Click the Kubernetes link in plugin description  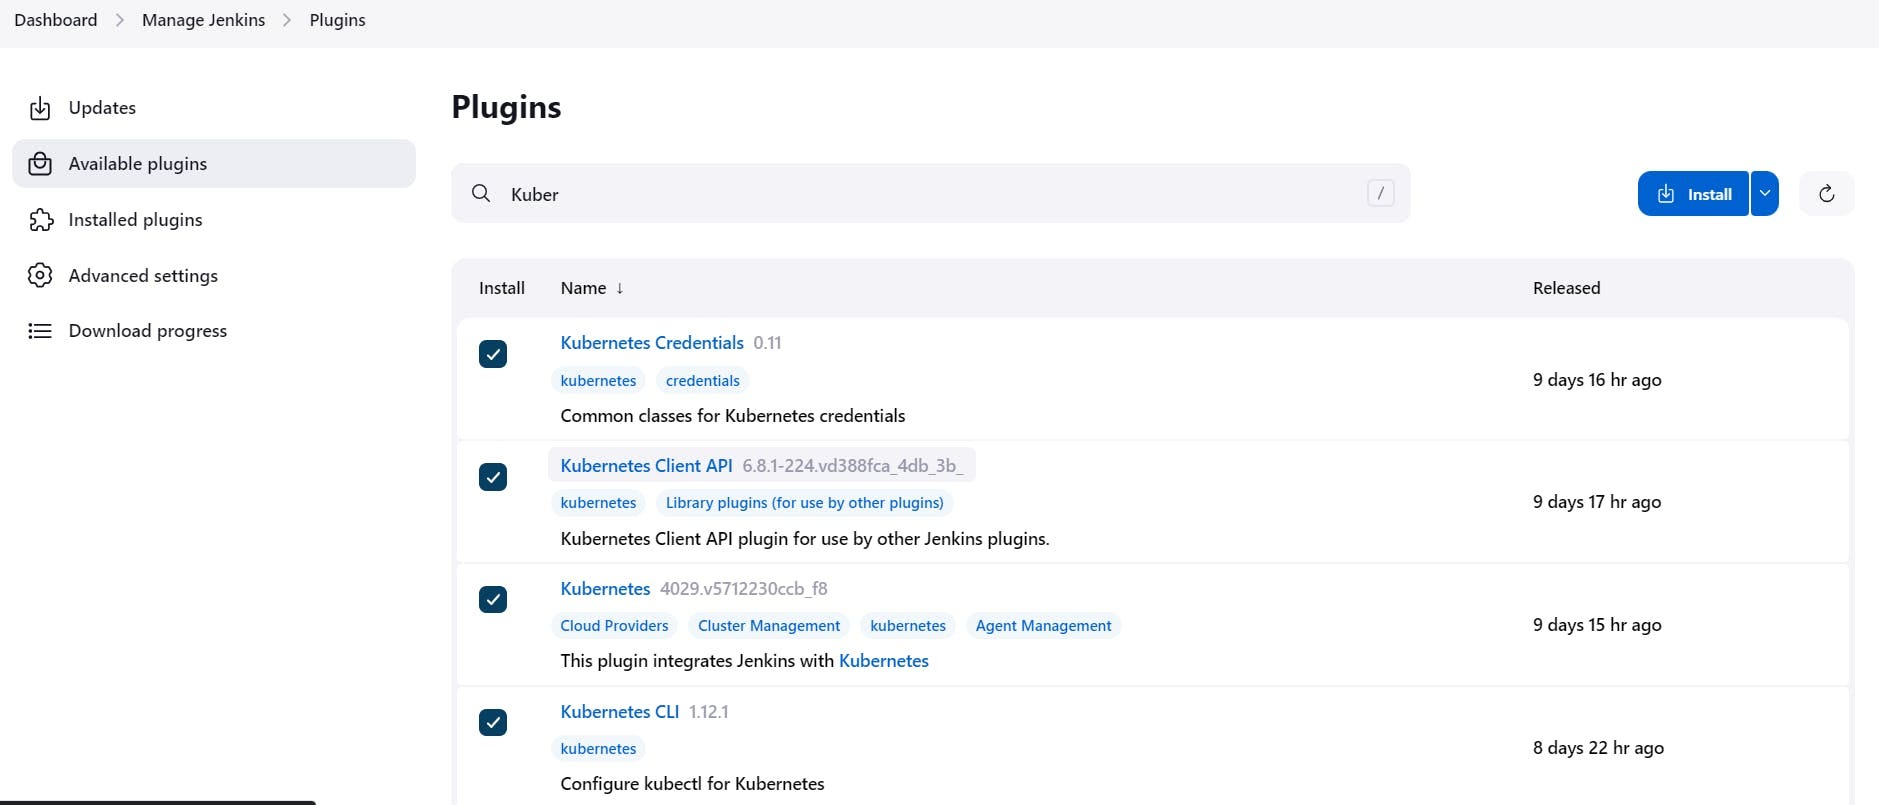point(884,661)
